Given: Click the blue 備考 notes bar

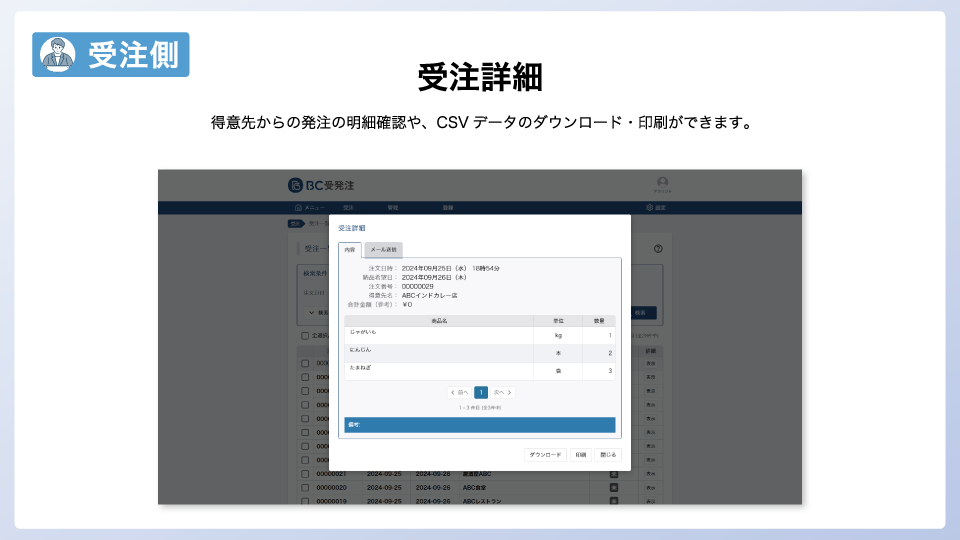Looking at the screenshot, I should [x=479, y=425].
